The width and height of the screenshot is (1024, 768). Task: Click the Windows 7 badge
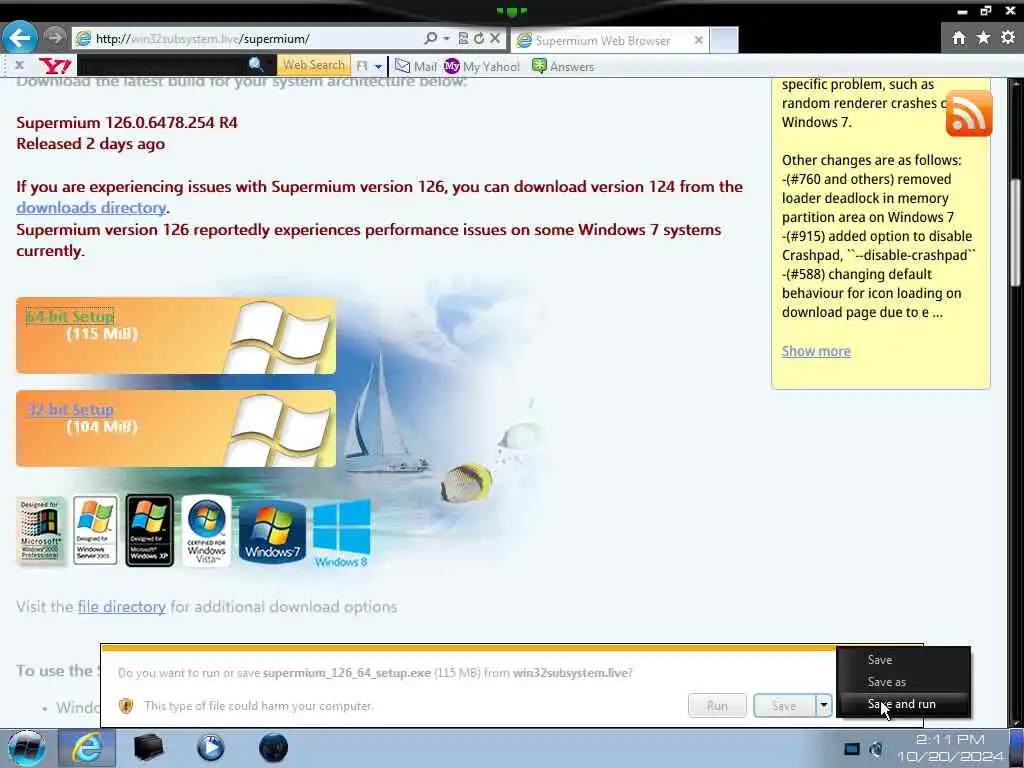(272, 532)
